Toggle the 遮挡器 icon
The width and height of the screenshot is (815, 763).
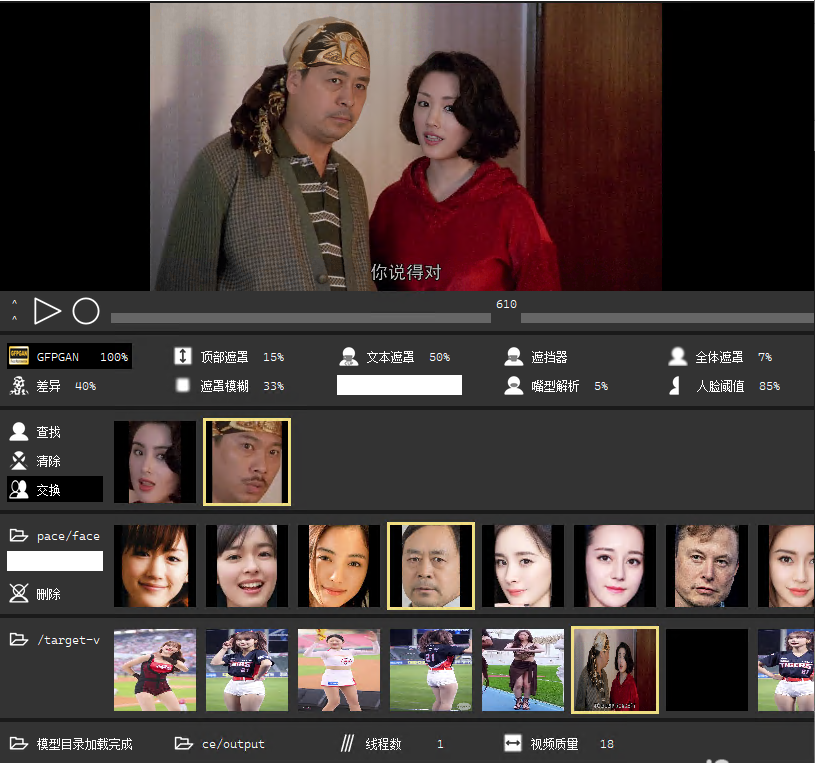tap(514, 357)
